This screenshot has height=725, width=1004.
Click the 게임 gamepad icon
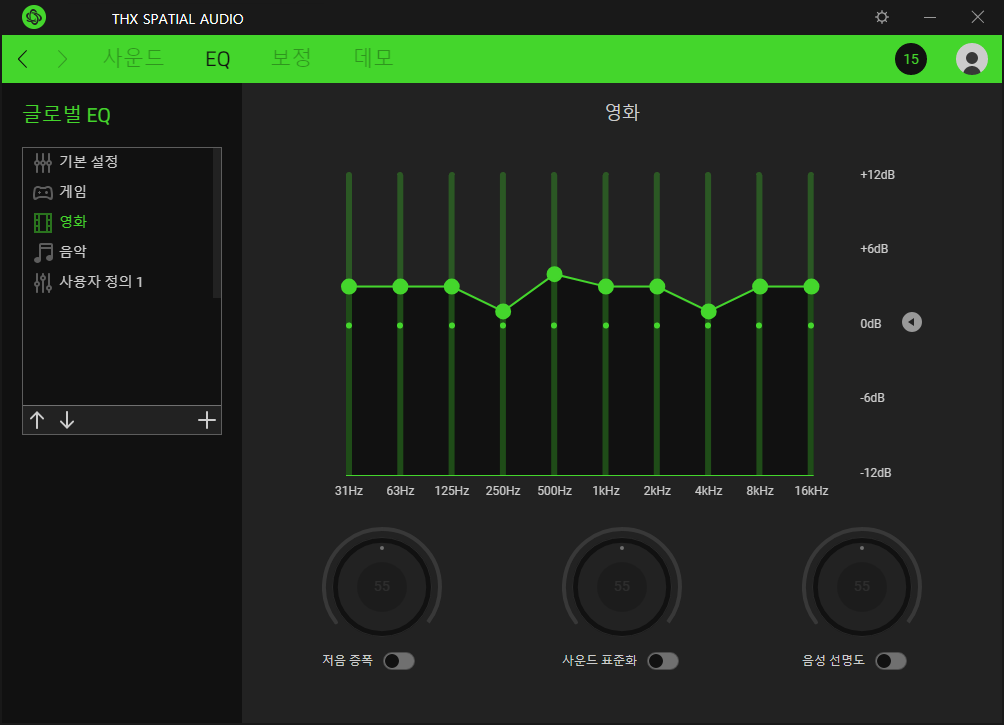point(43,192)
